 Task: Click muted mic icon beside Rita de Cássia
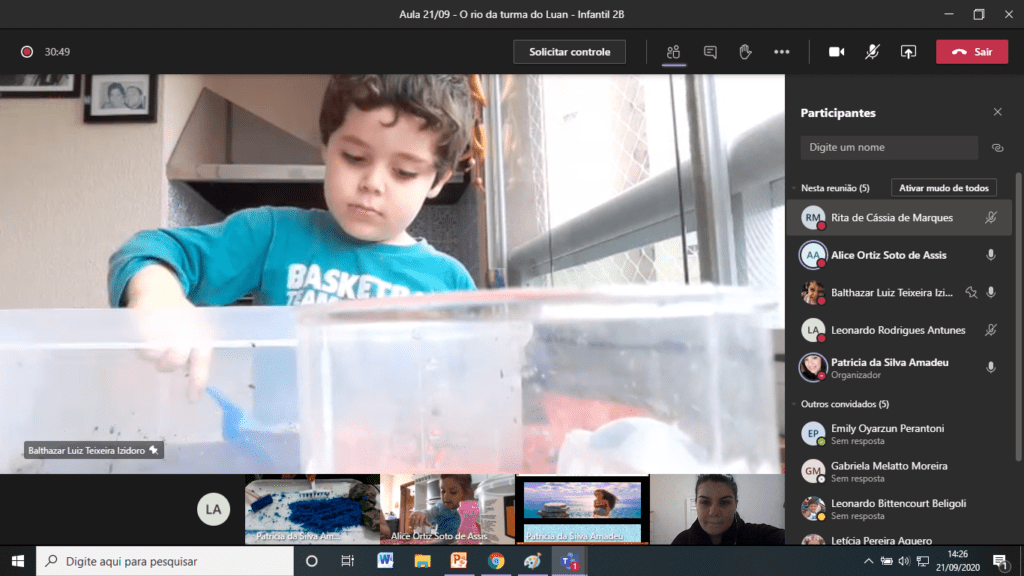pos(991,217)
